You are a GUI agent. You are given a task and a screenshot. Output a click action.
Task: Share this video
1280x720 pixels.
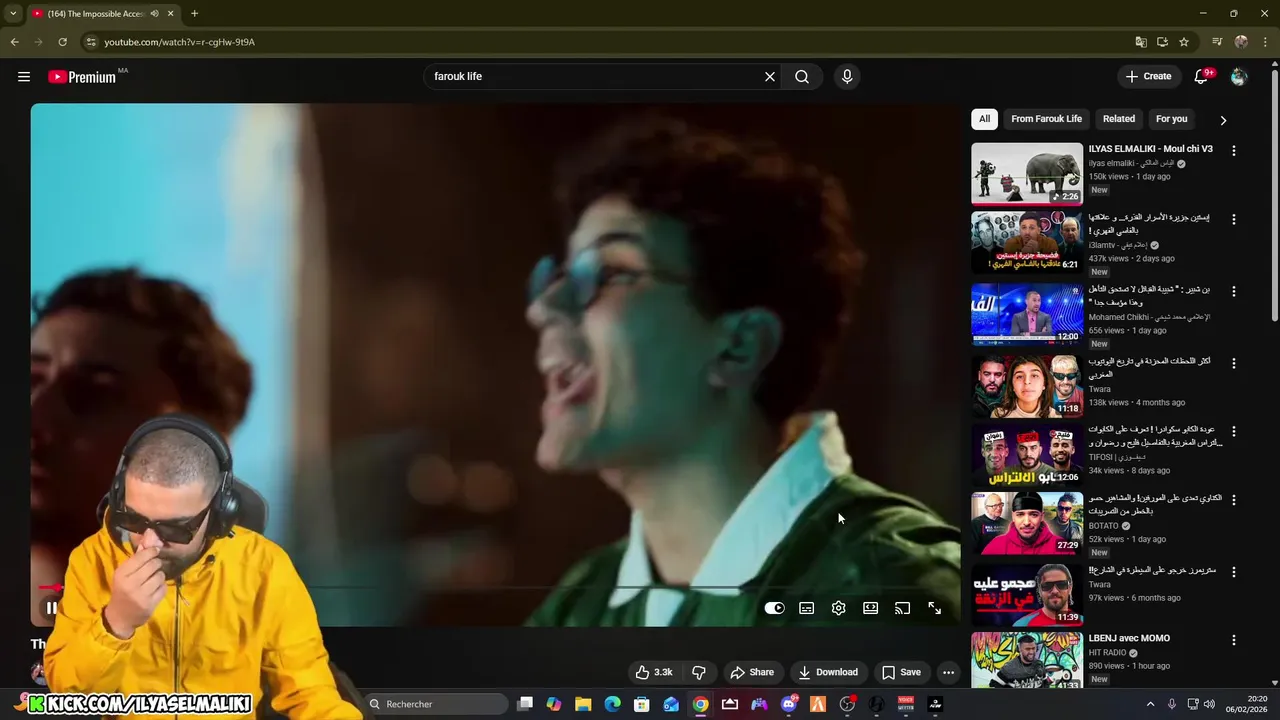[752, 672]
